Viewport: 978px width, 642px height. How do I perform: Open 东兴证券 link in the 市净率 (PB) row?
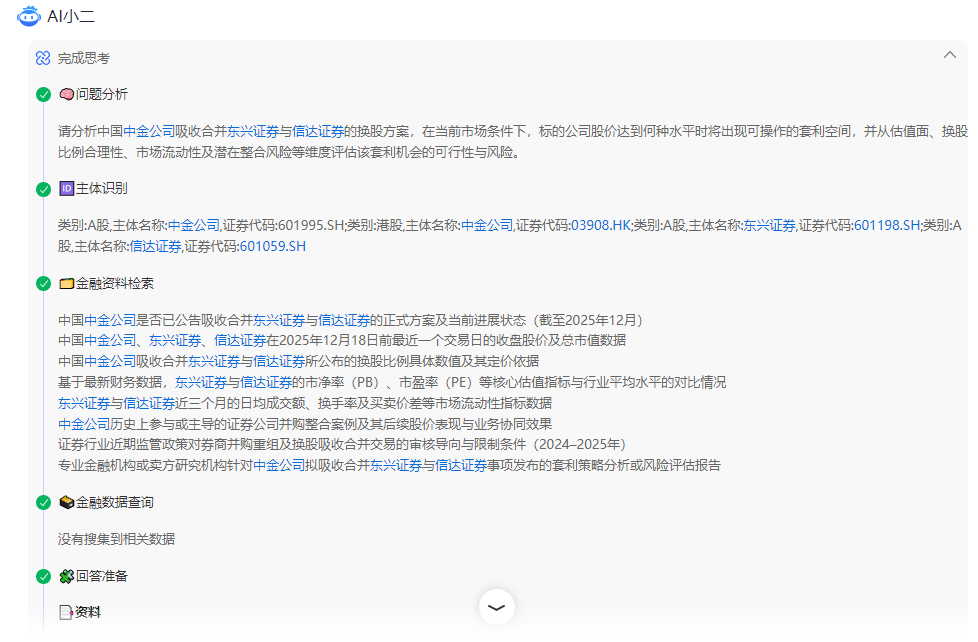201,382
